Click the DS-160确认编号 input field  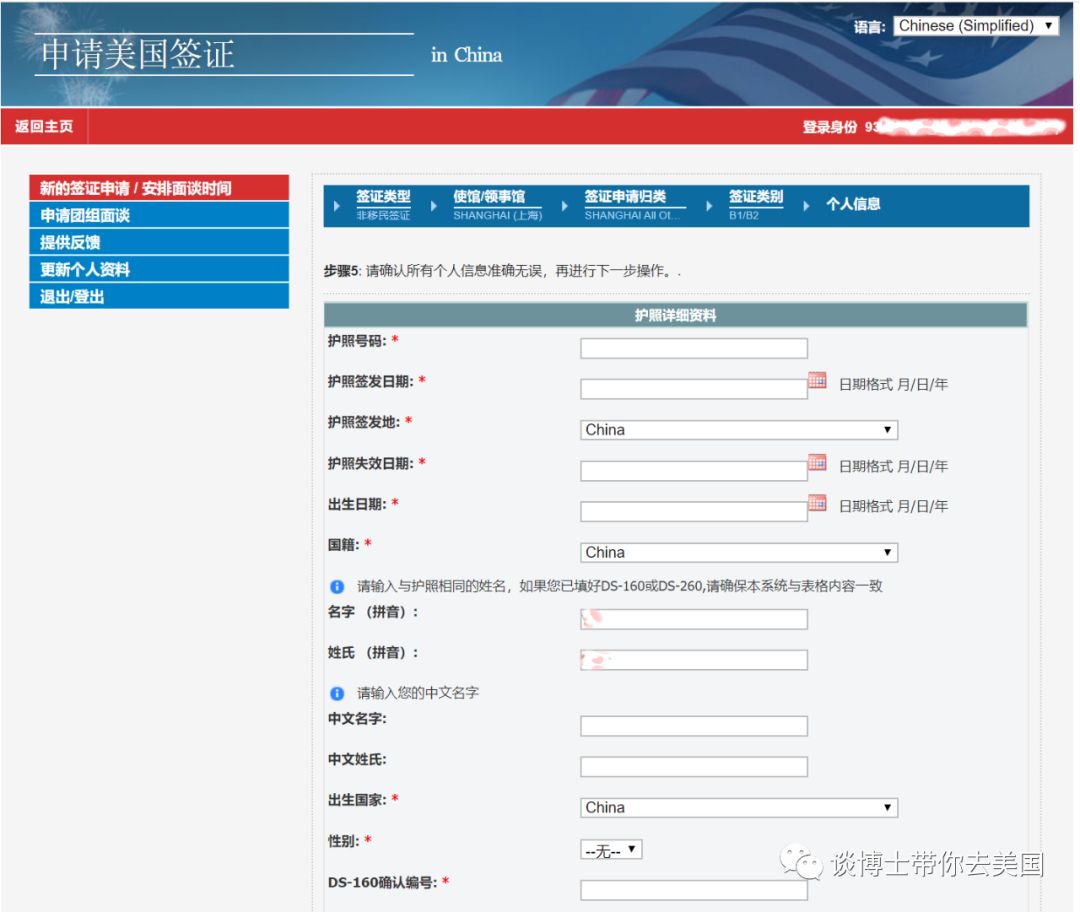coord(692,888)
